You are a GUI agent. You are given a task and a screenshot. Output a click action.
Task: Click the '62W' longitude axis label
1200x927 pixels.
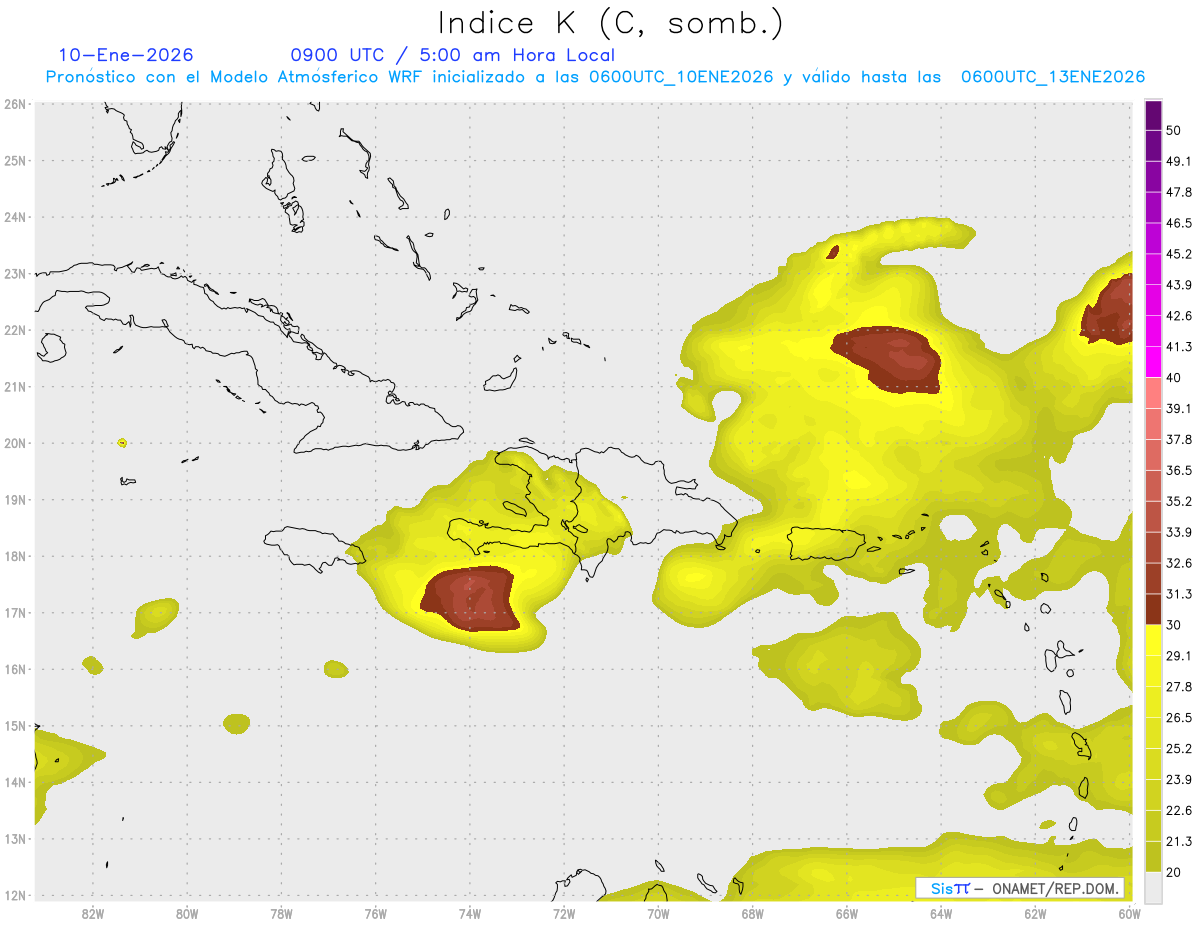[x=1035, y=914]
